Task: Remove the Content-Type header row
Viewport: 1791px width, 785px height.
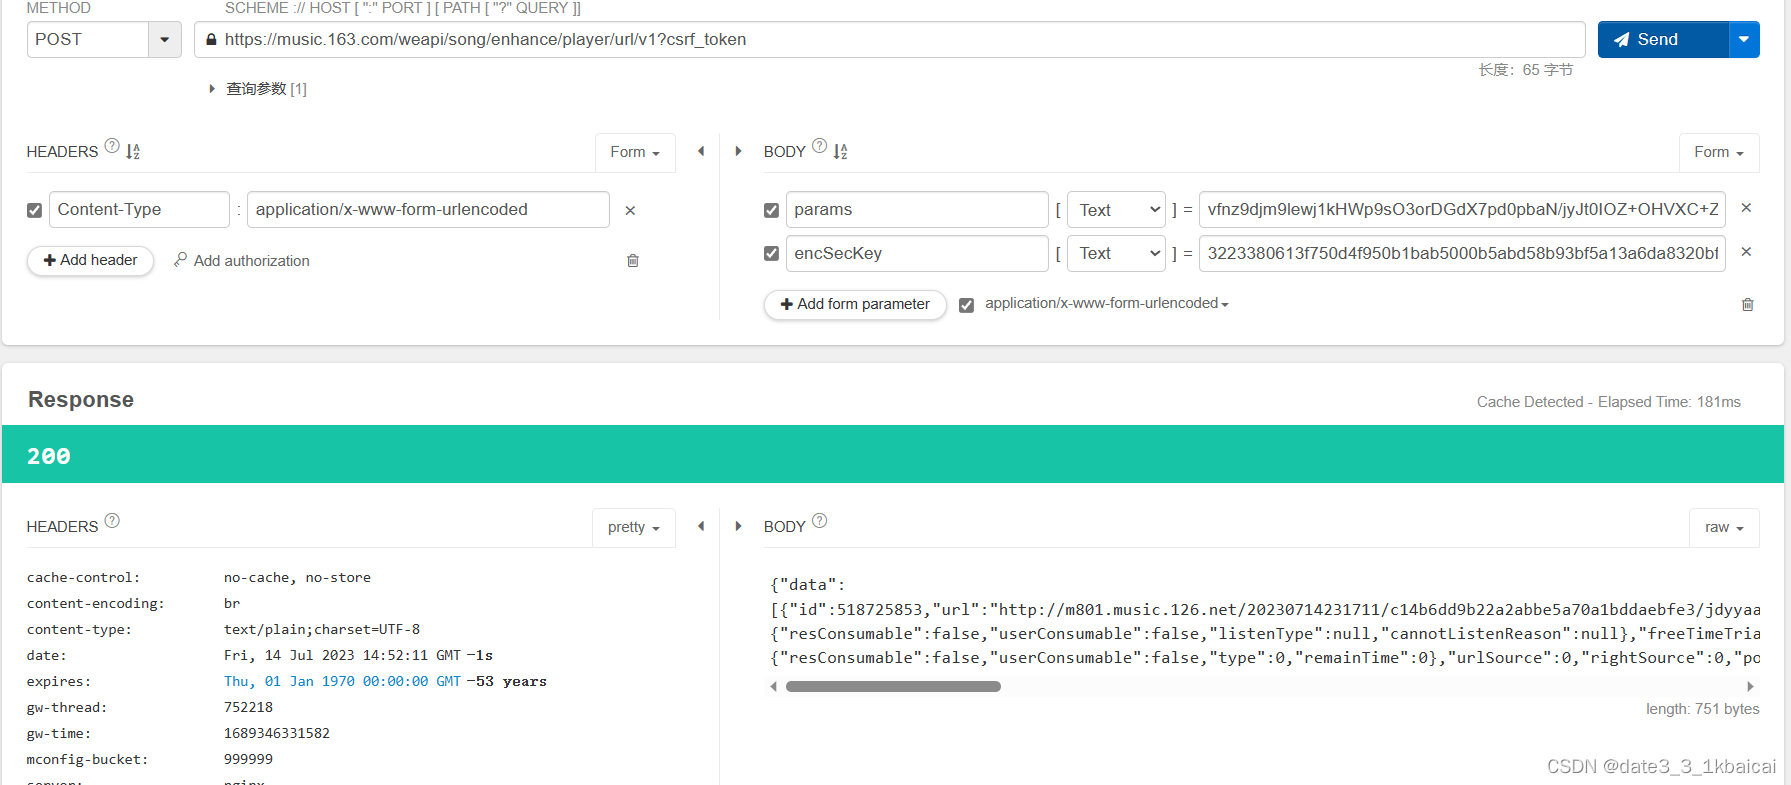Action: (630, 210)
